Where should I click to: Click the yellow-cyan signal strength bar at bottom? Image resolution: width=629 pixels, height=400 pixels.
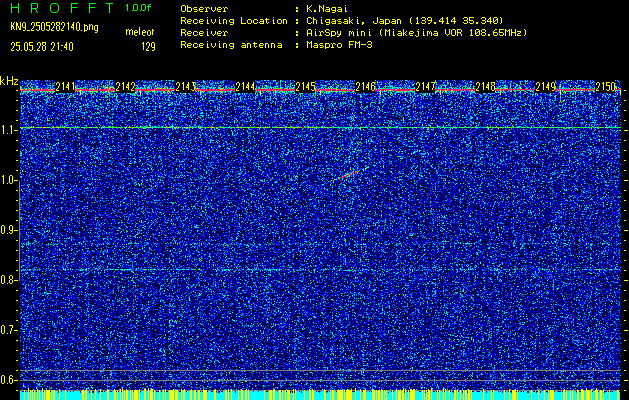pyautogui.click(x=320, y=395)
